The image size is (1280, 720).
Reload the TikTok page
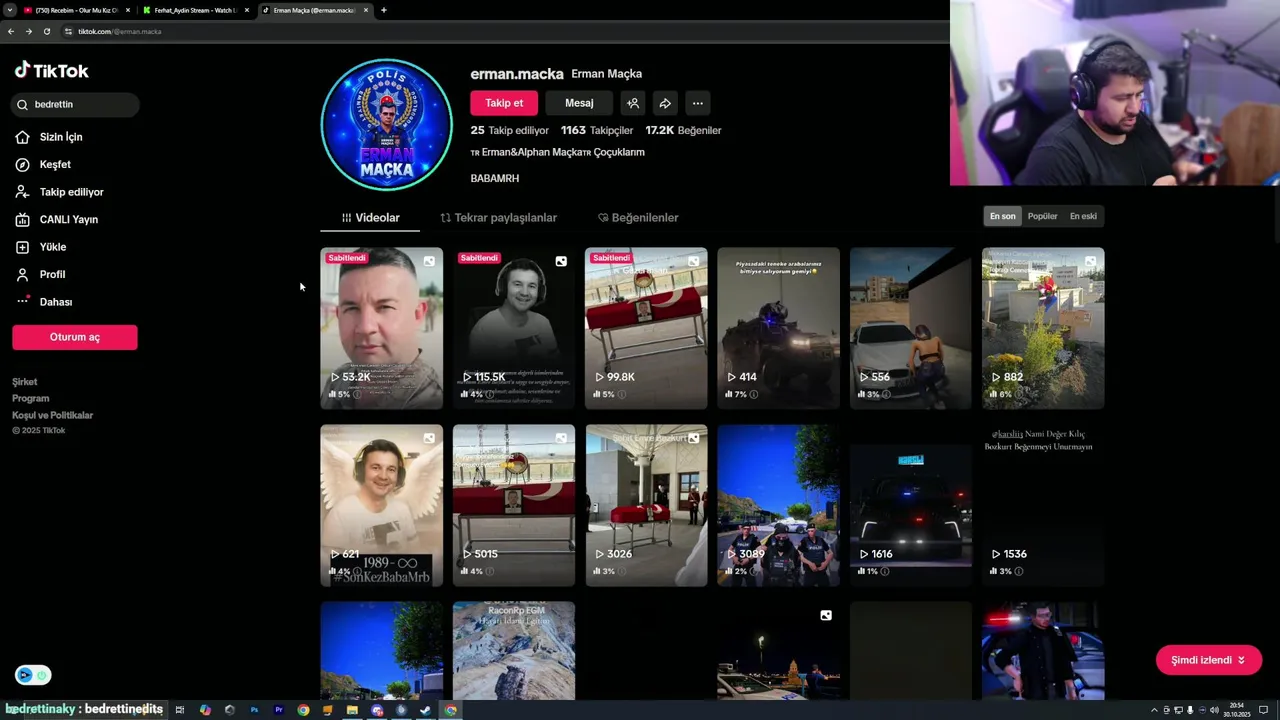click(x=46, y=31)
